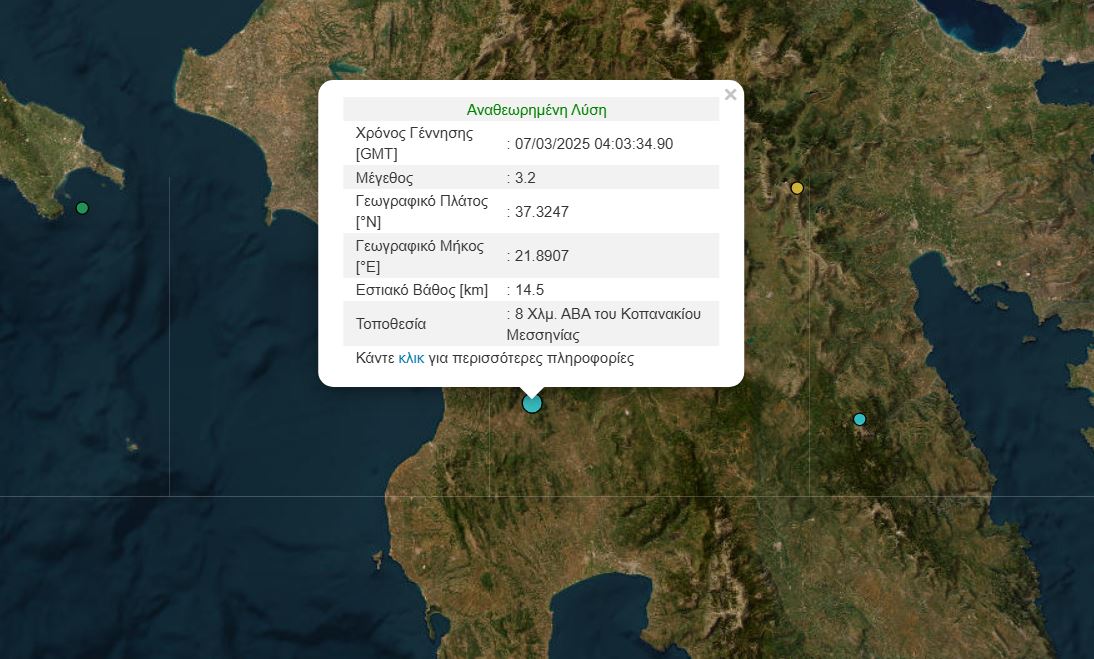The width and height of the screenshot is (1094, 659).
Task: Click the 'Τοποθεσία' row label
Action: pyautogui.click(x=391, y=324)
